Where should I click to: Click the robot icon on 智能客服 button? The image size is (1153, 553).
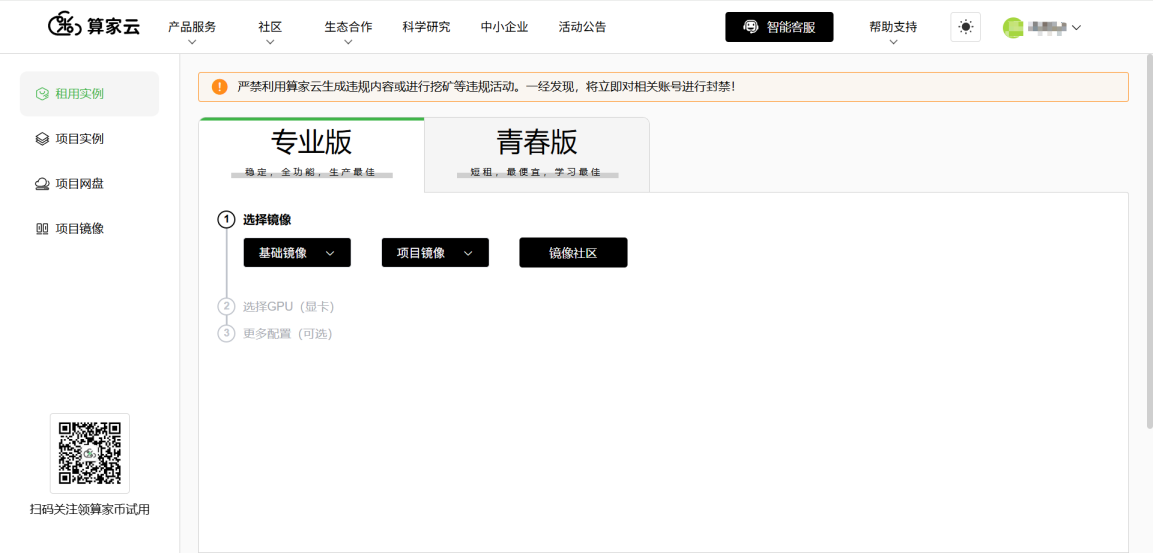(750, 27)
